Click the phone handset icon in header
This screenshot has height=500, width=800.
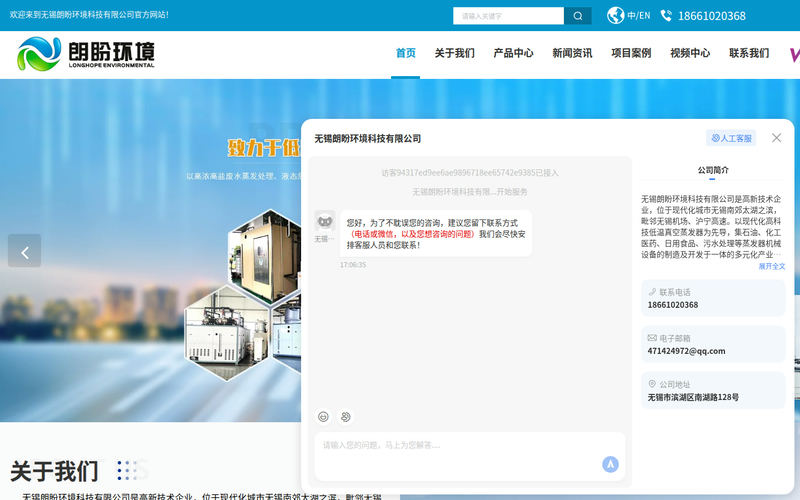666,15
